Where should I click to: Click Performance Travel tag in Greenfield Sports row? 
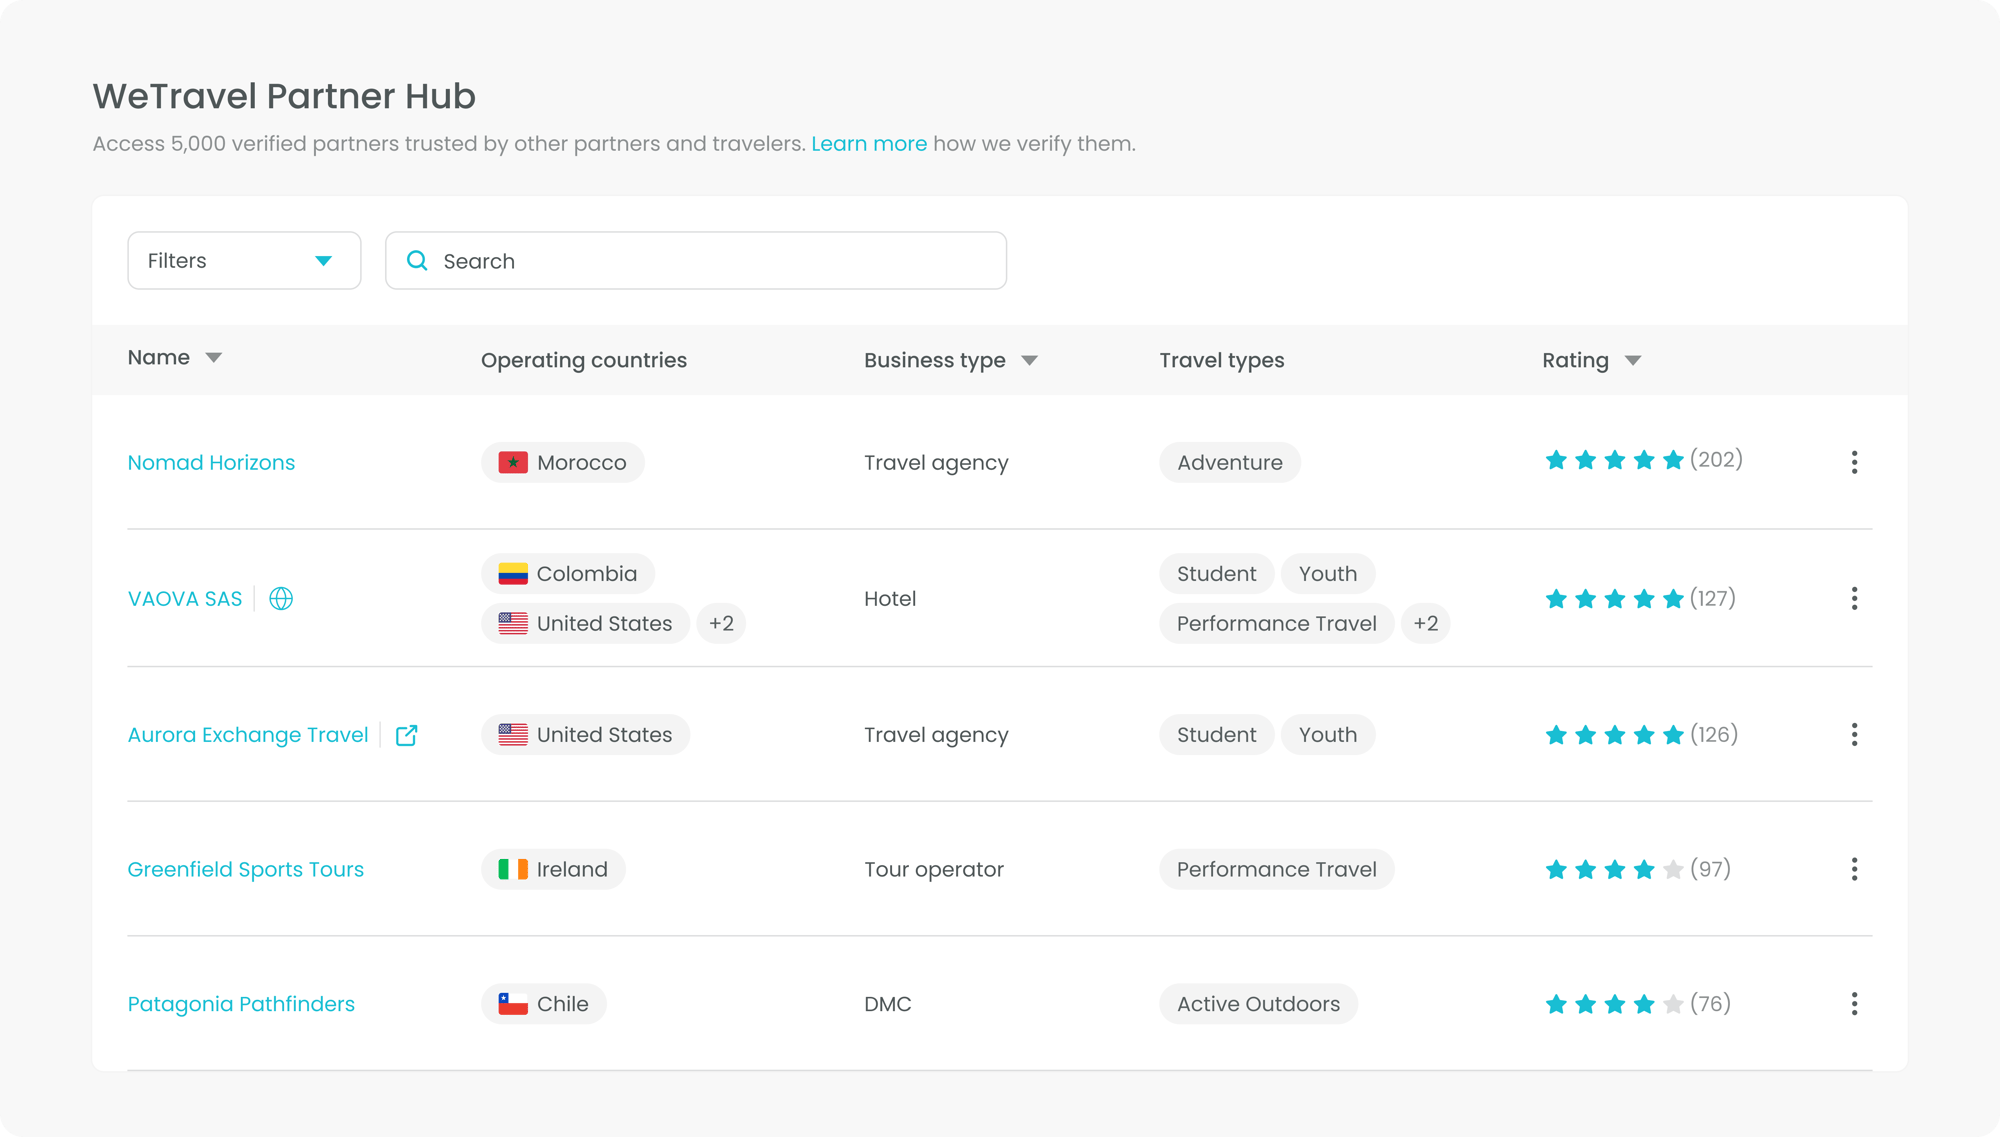click(x=1277, y=870)
